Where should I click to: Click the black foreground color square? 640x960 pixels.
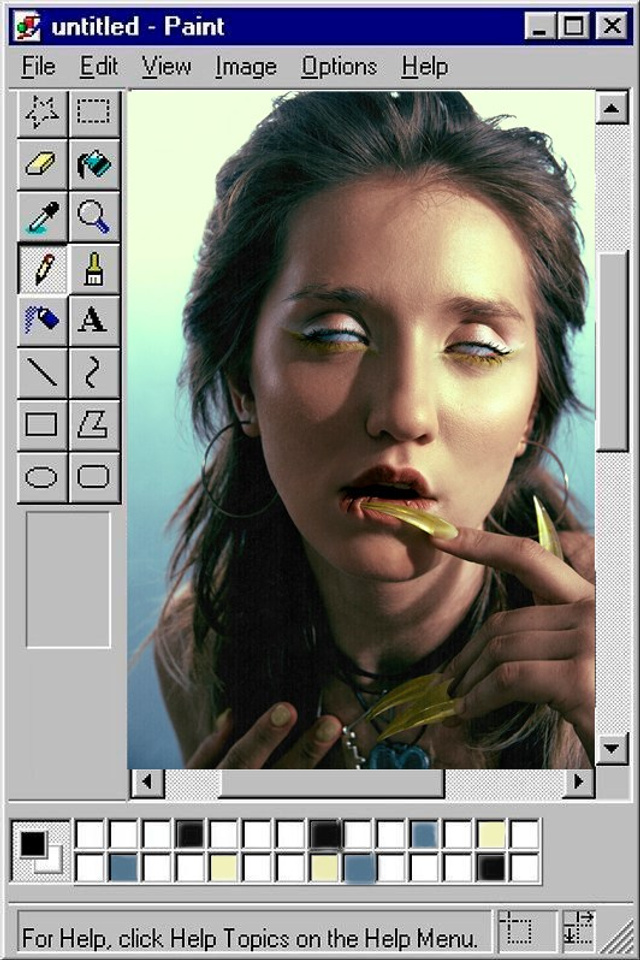coord(33,844)
